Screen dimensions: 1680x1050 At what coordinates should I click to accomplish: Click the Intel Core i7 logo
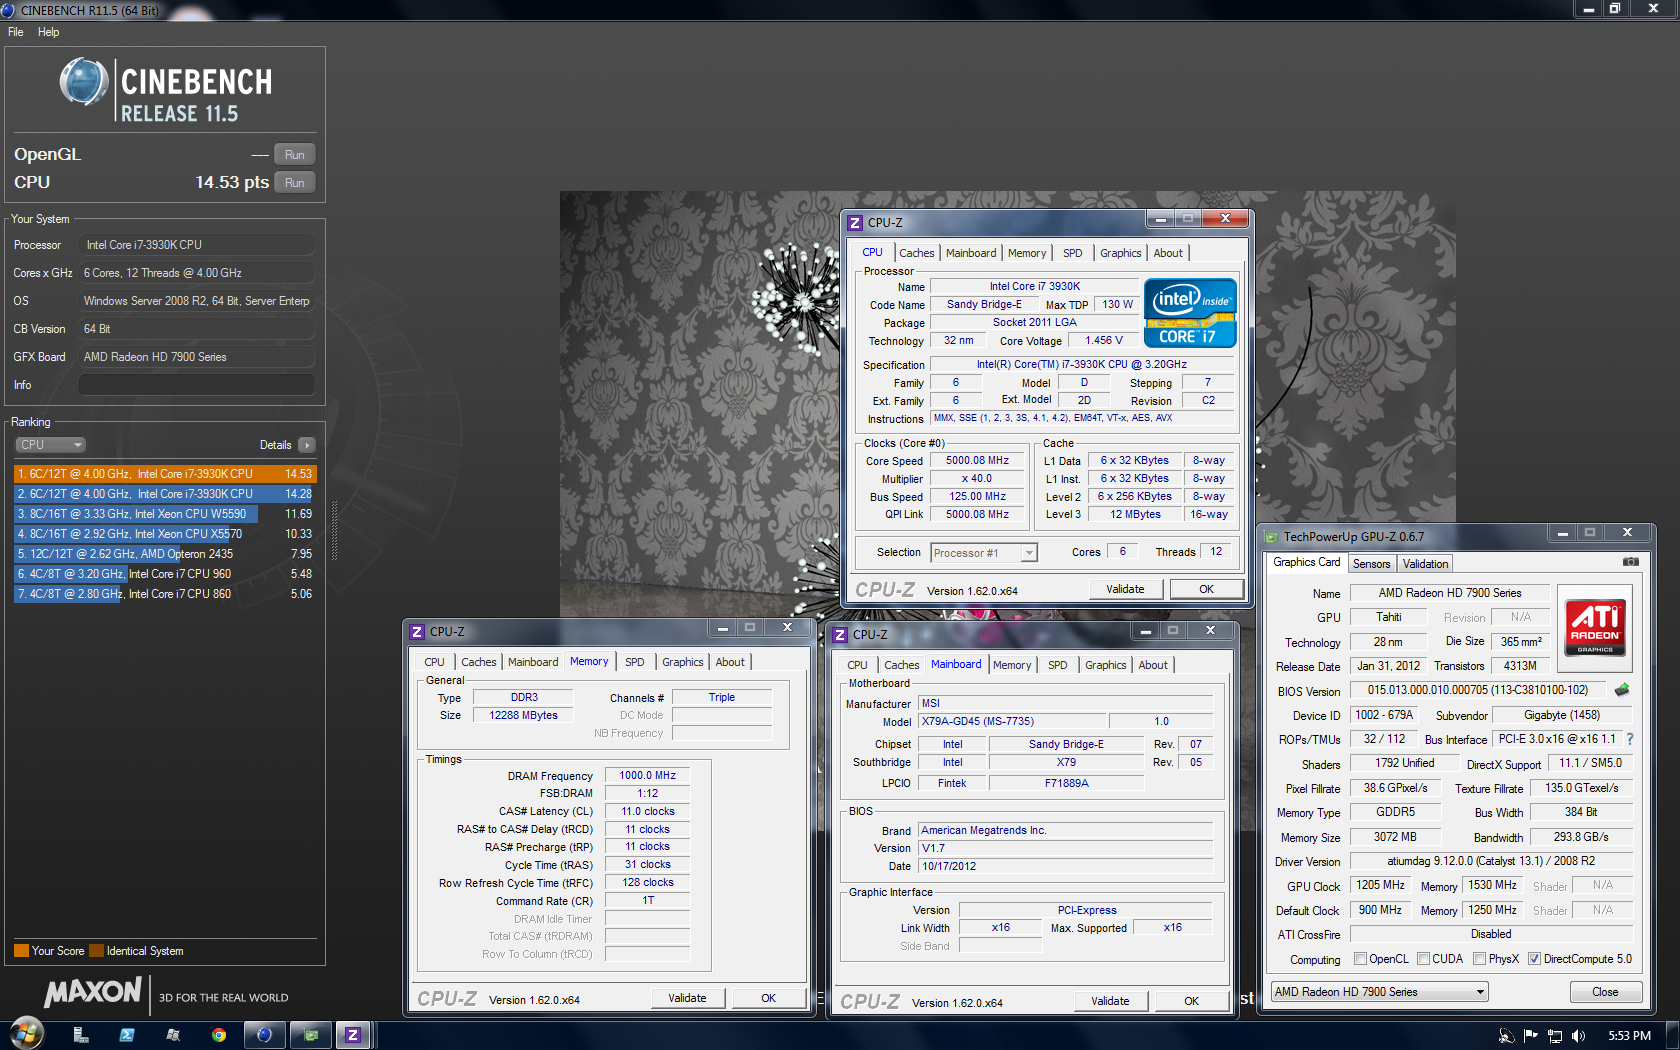(x=1190, y=313)
